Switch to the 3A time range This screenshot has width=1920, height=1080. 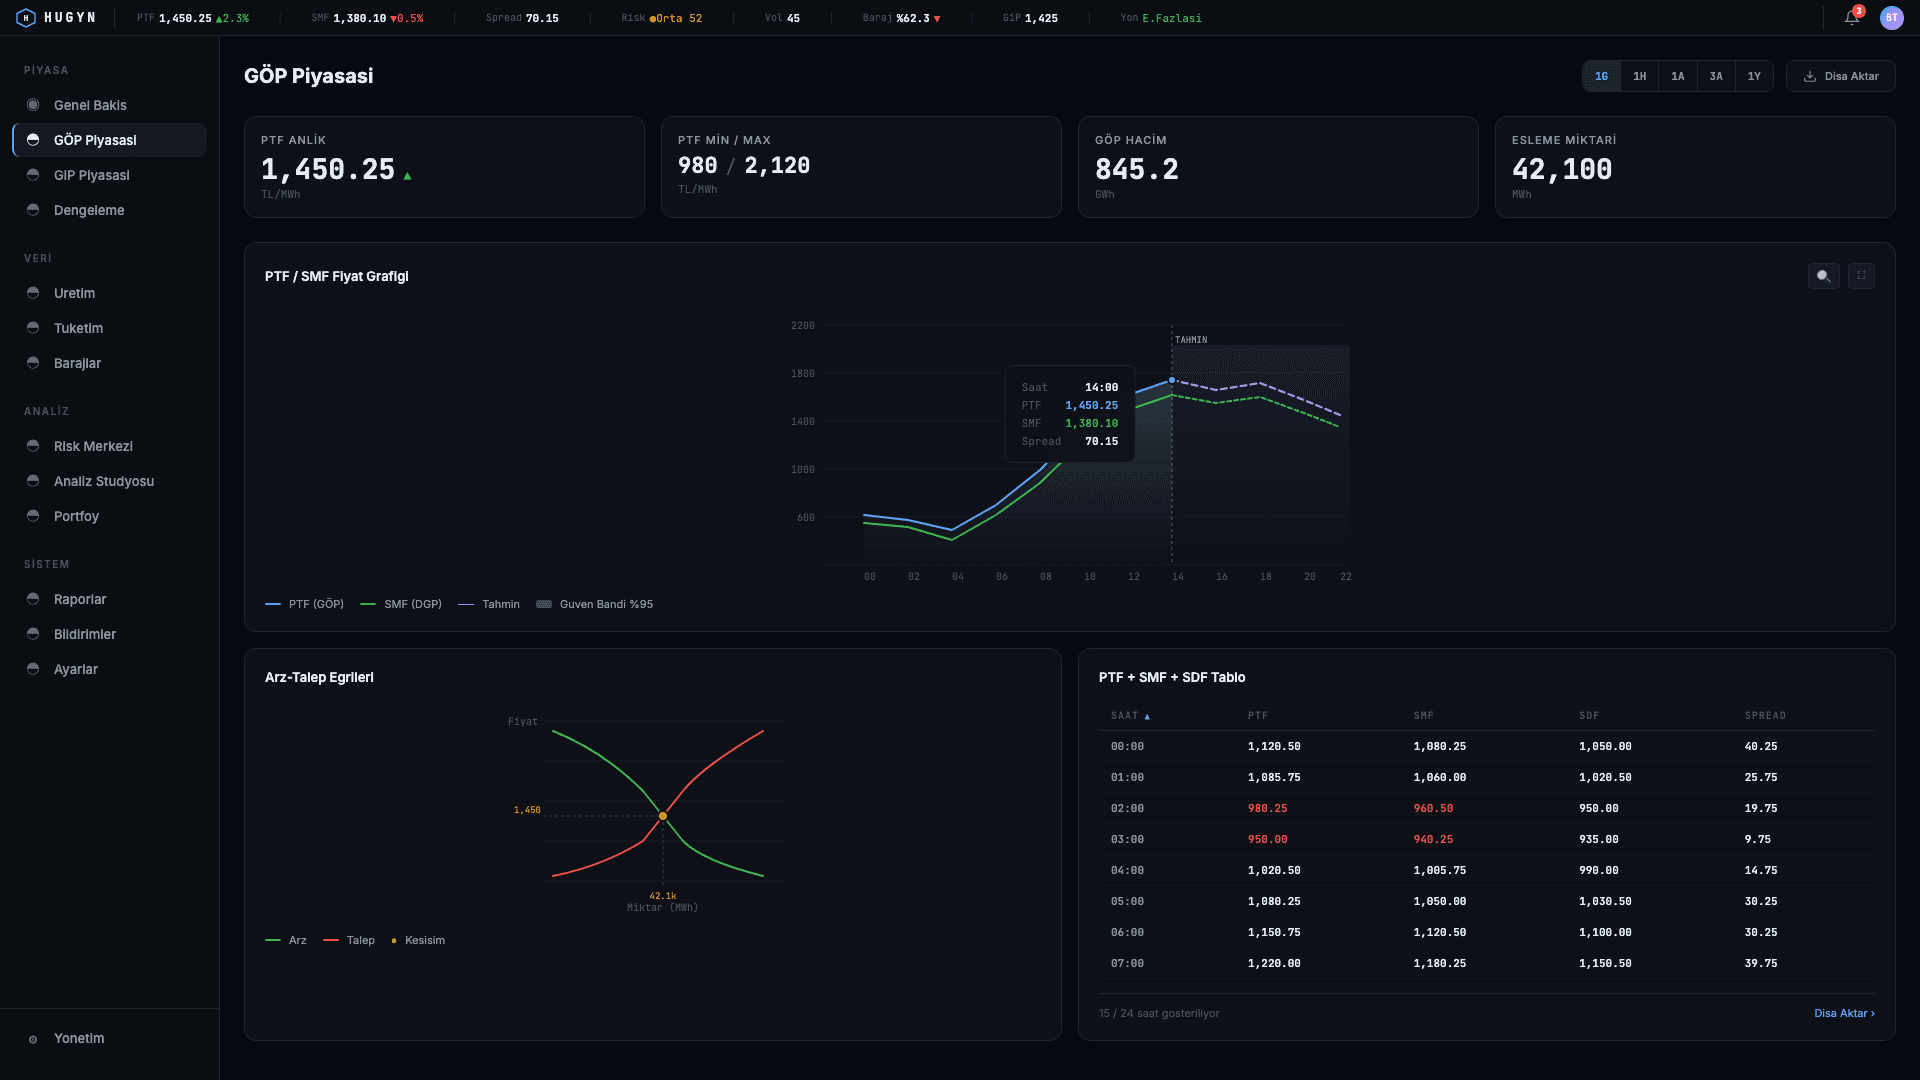1716,76
